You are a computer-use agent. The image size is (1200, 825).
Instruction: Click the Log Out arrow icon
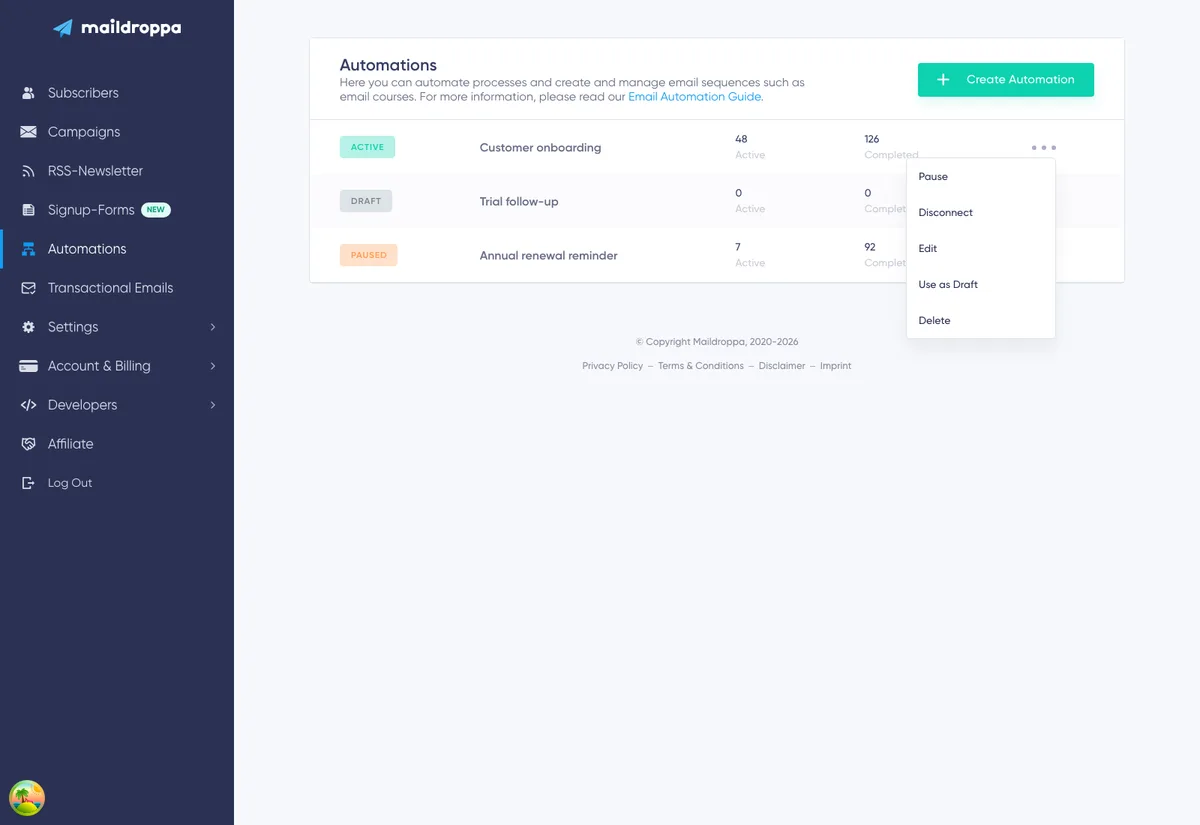pos(28,483)
